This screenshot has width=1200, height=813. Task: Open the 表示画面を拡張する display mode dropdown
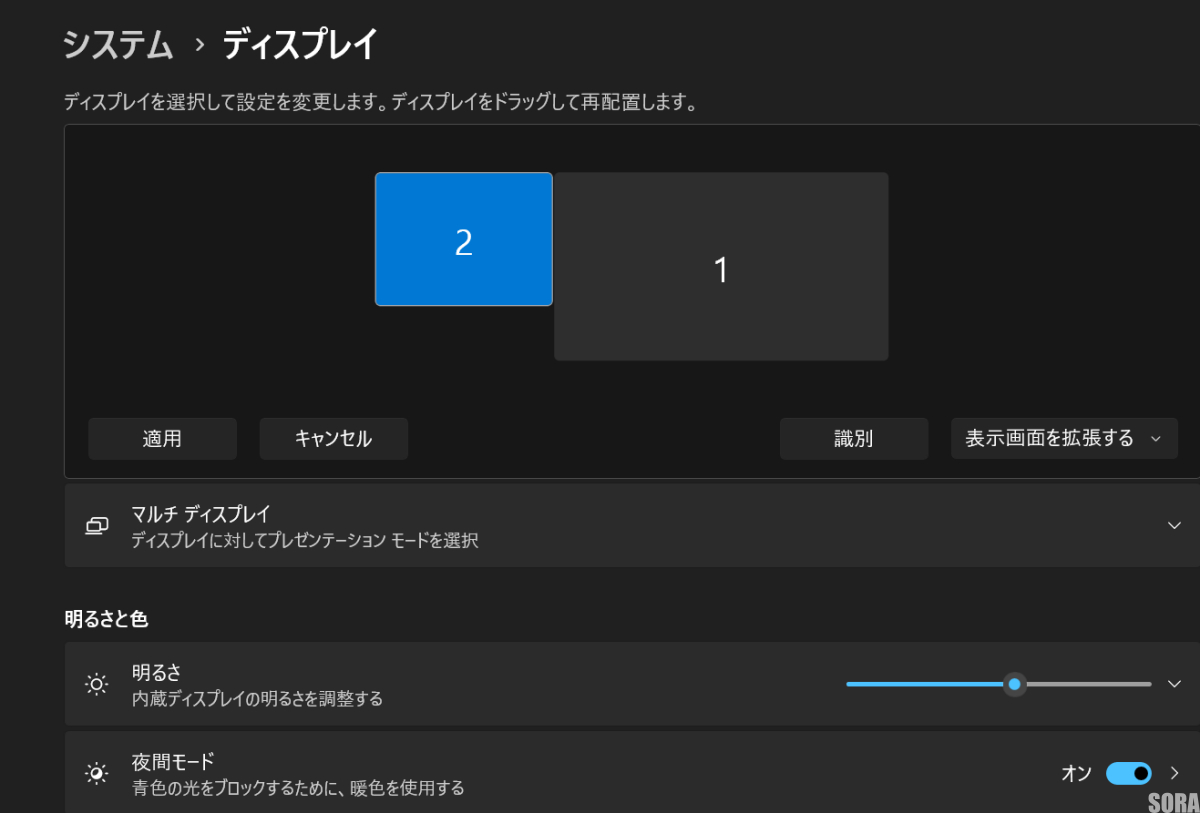[1064, 438]
